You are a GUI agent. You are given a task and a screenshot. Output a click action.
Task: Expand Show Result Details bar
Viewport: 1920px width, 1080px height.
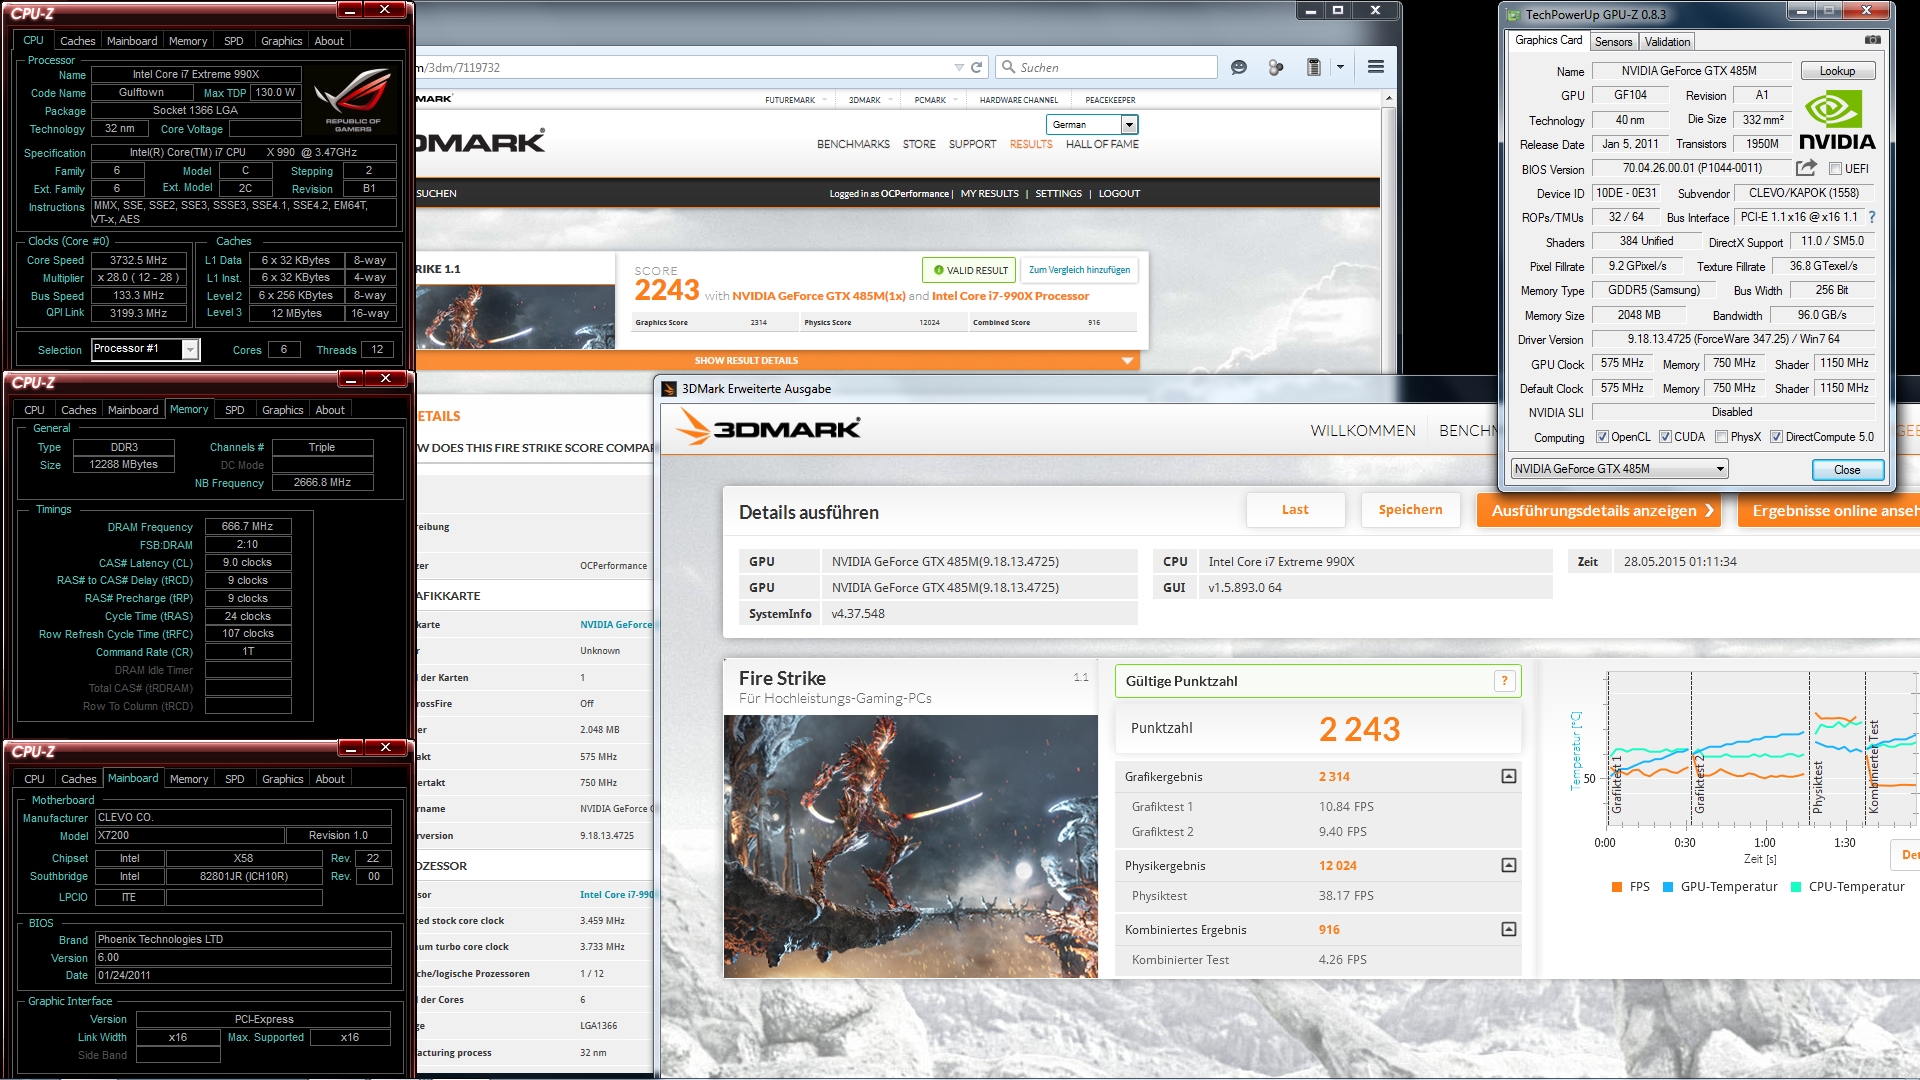(x=777, y=361)
